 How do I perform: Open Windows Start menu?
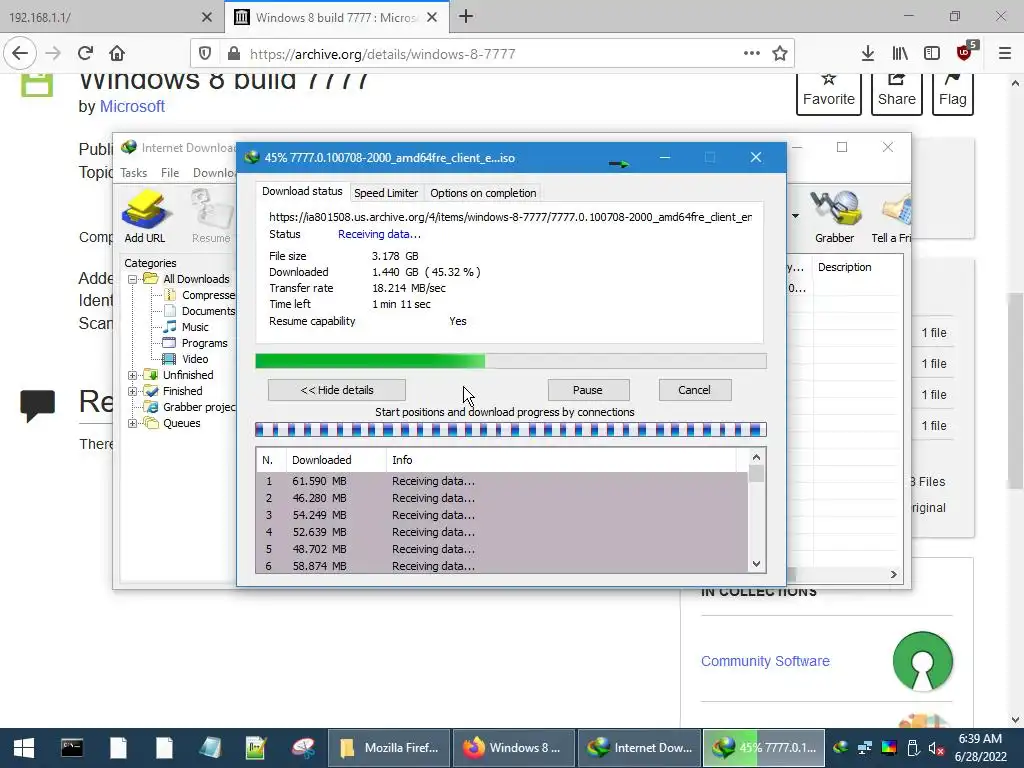(x=24, y=748)
